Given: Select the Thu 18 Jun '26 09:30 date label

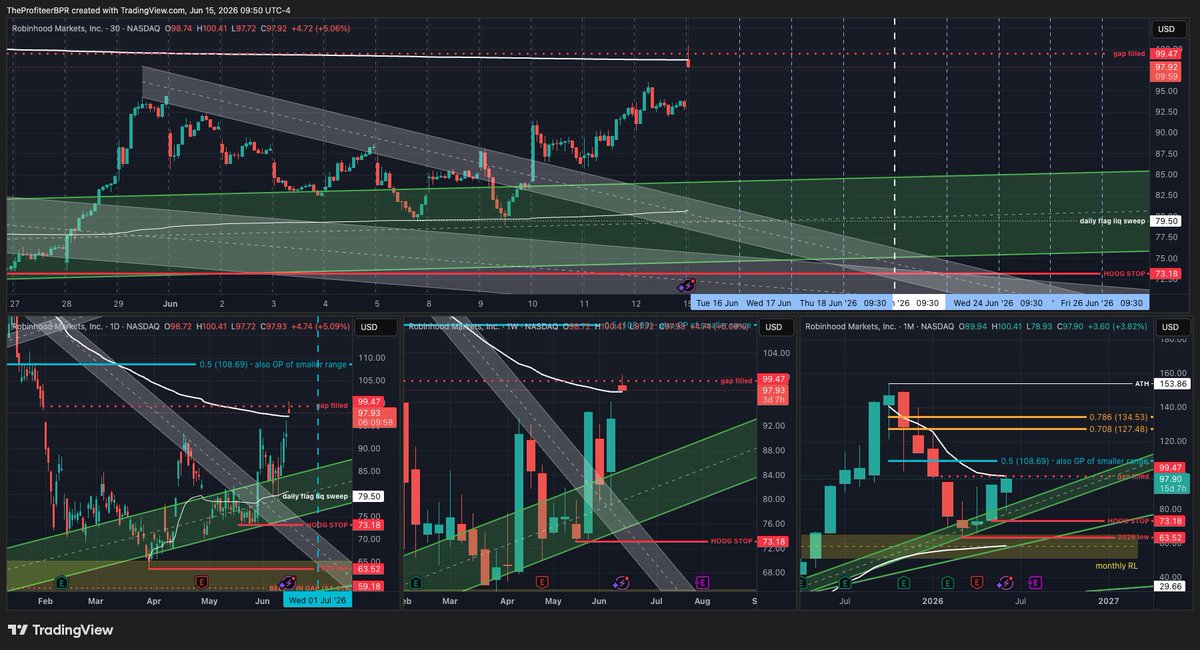Looking at the screenshot, I should 842,302.
